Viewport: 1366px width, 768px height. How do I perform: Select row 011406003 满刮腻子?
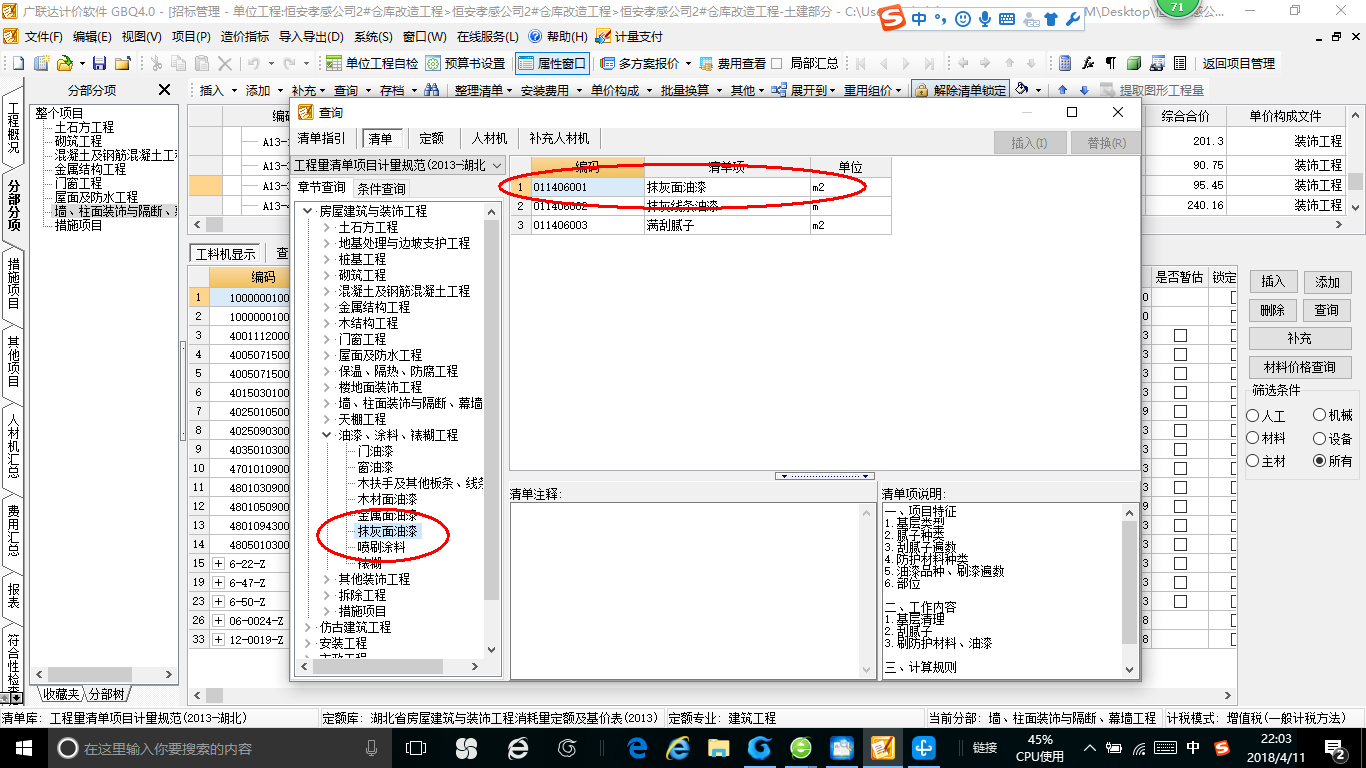(x=700, y=225)
